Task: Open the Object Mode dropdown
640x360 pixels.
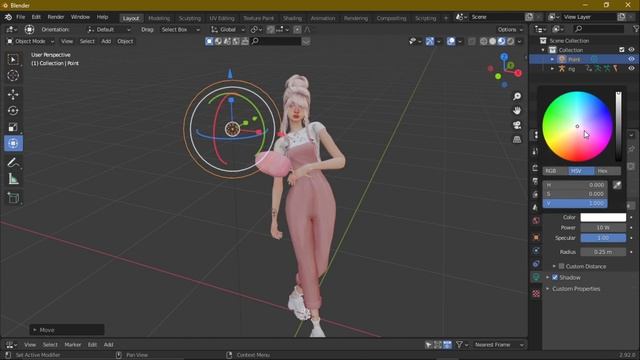Action: 30,41
